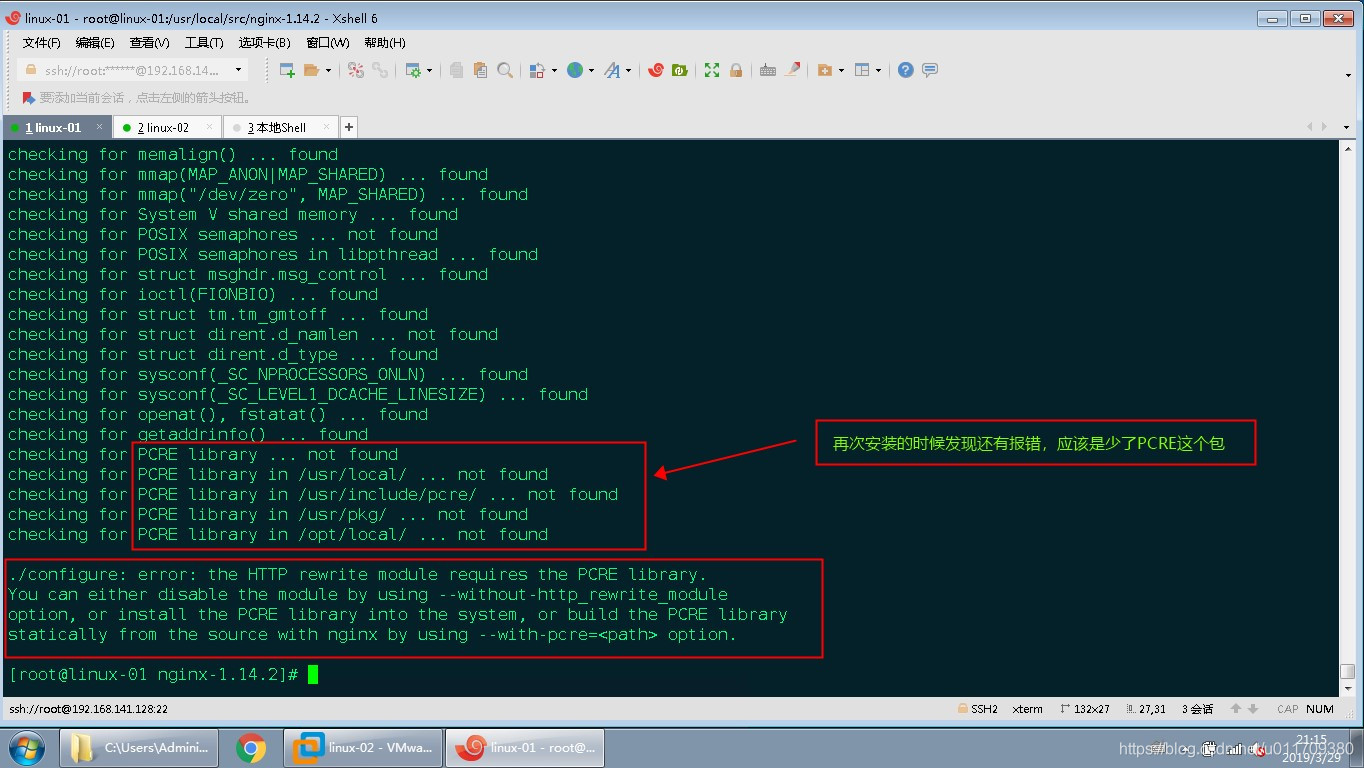The image size is (1364, 768).
Task: Click the Disconnect chain icon
Action: tap(380, 70)
